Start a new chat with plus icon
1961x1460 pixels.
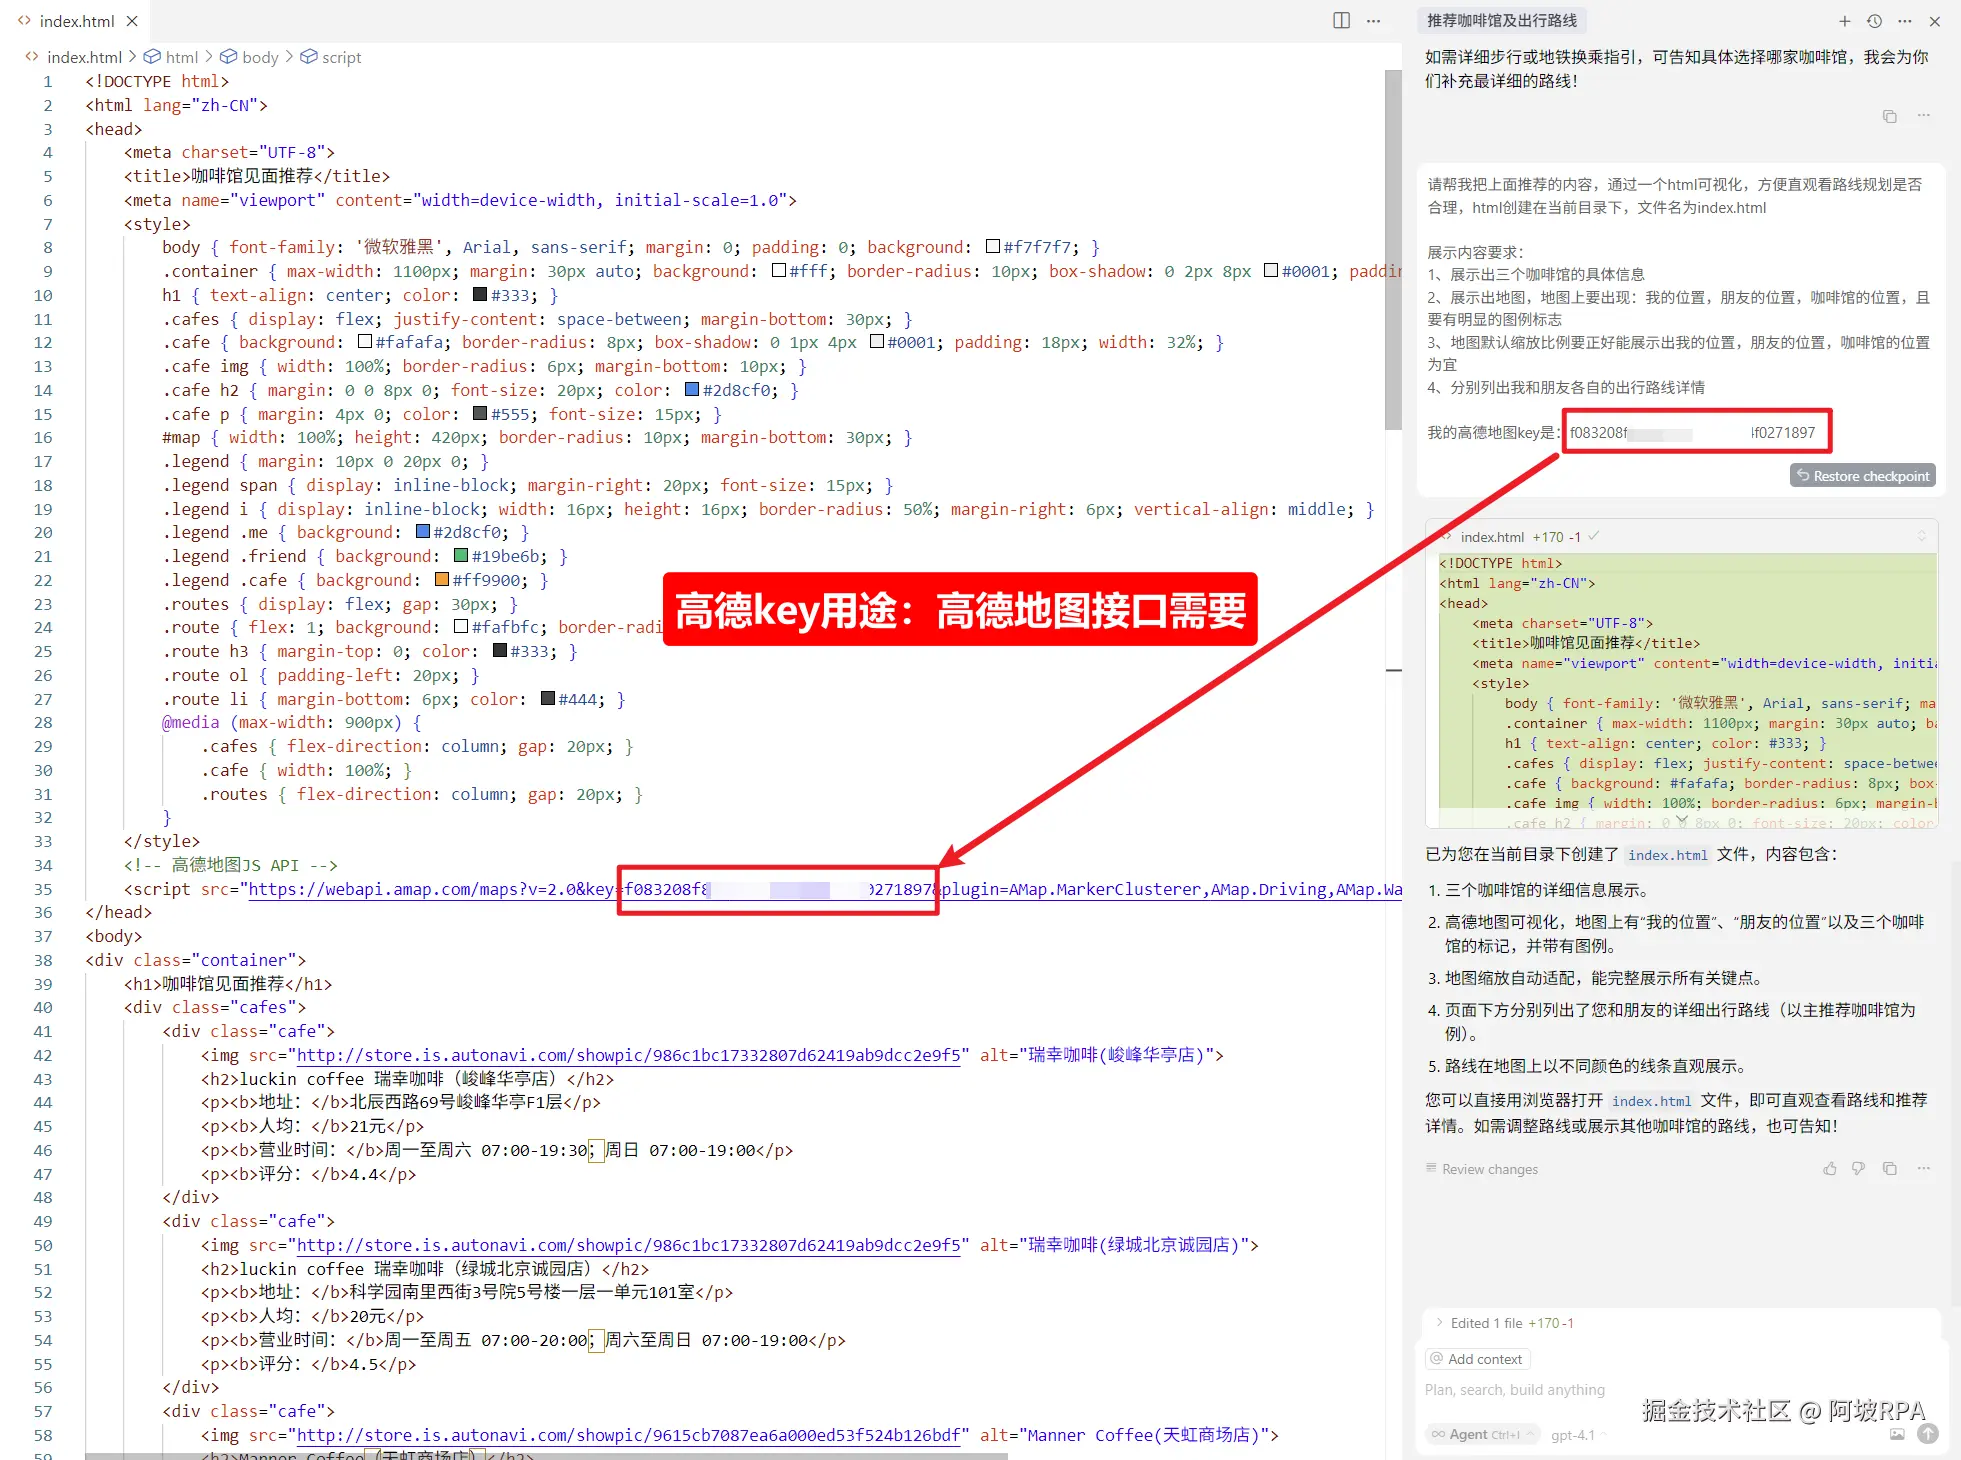tap(1844, 21)
